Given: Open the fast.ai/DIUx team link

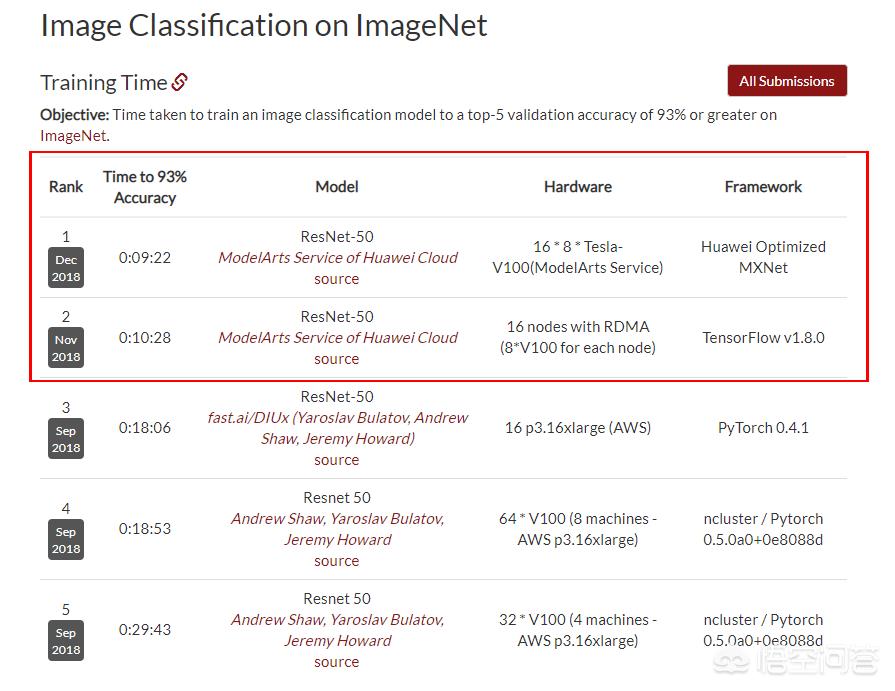Looking at the screenshot, I should pyautogui.click(x=337, y=428).
